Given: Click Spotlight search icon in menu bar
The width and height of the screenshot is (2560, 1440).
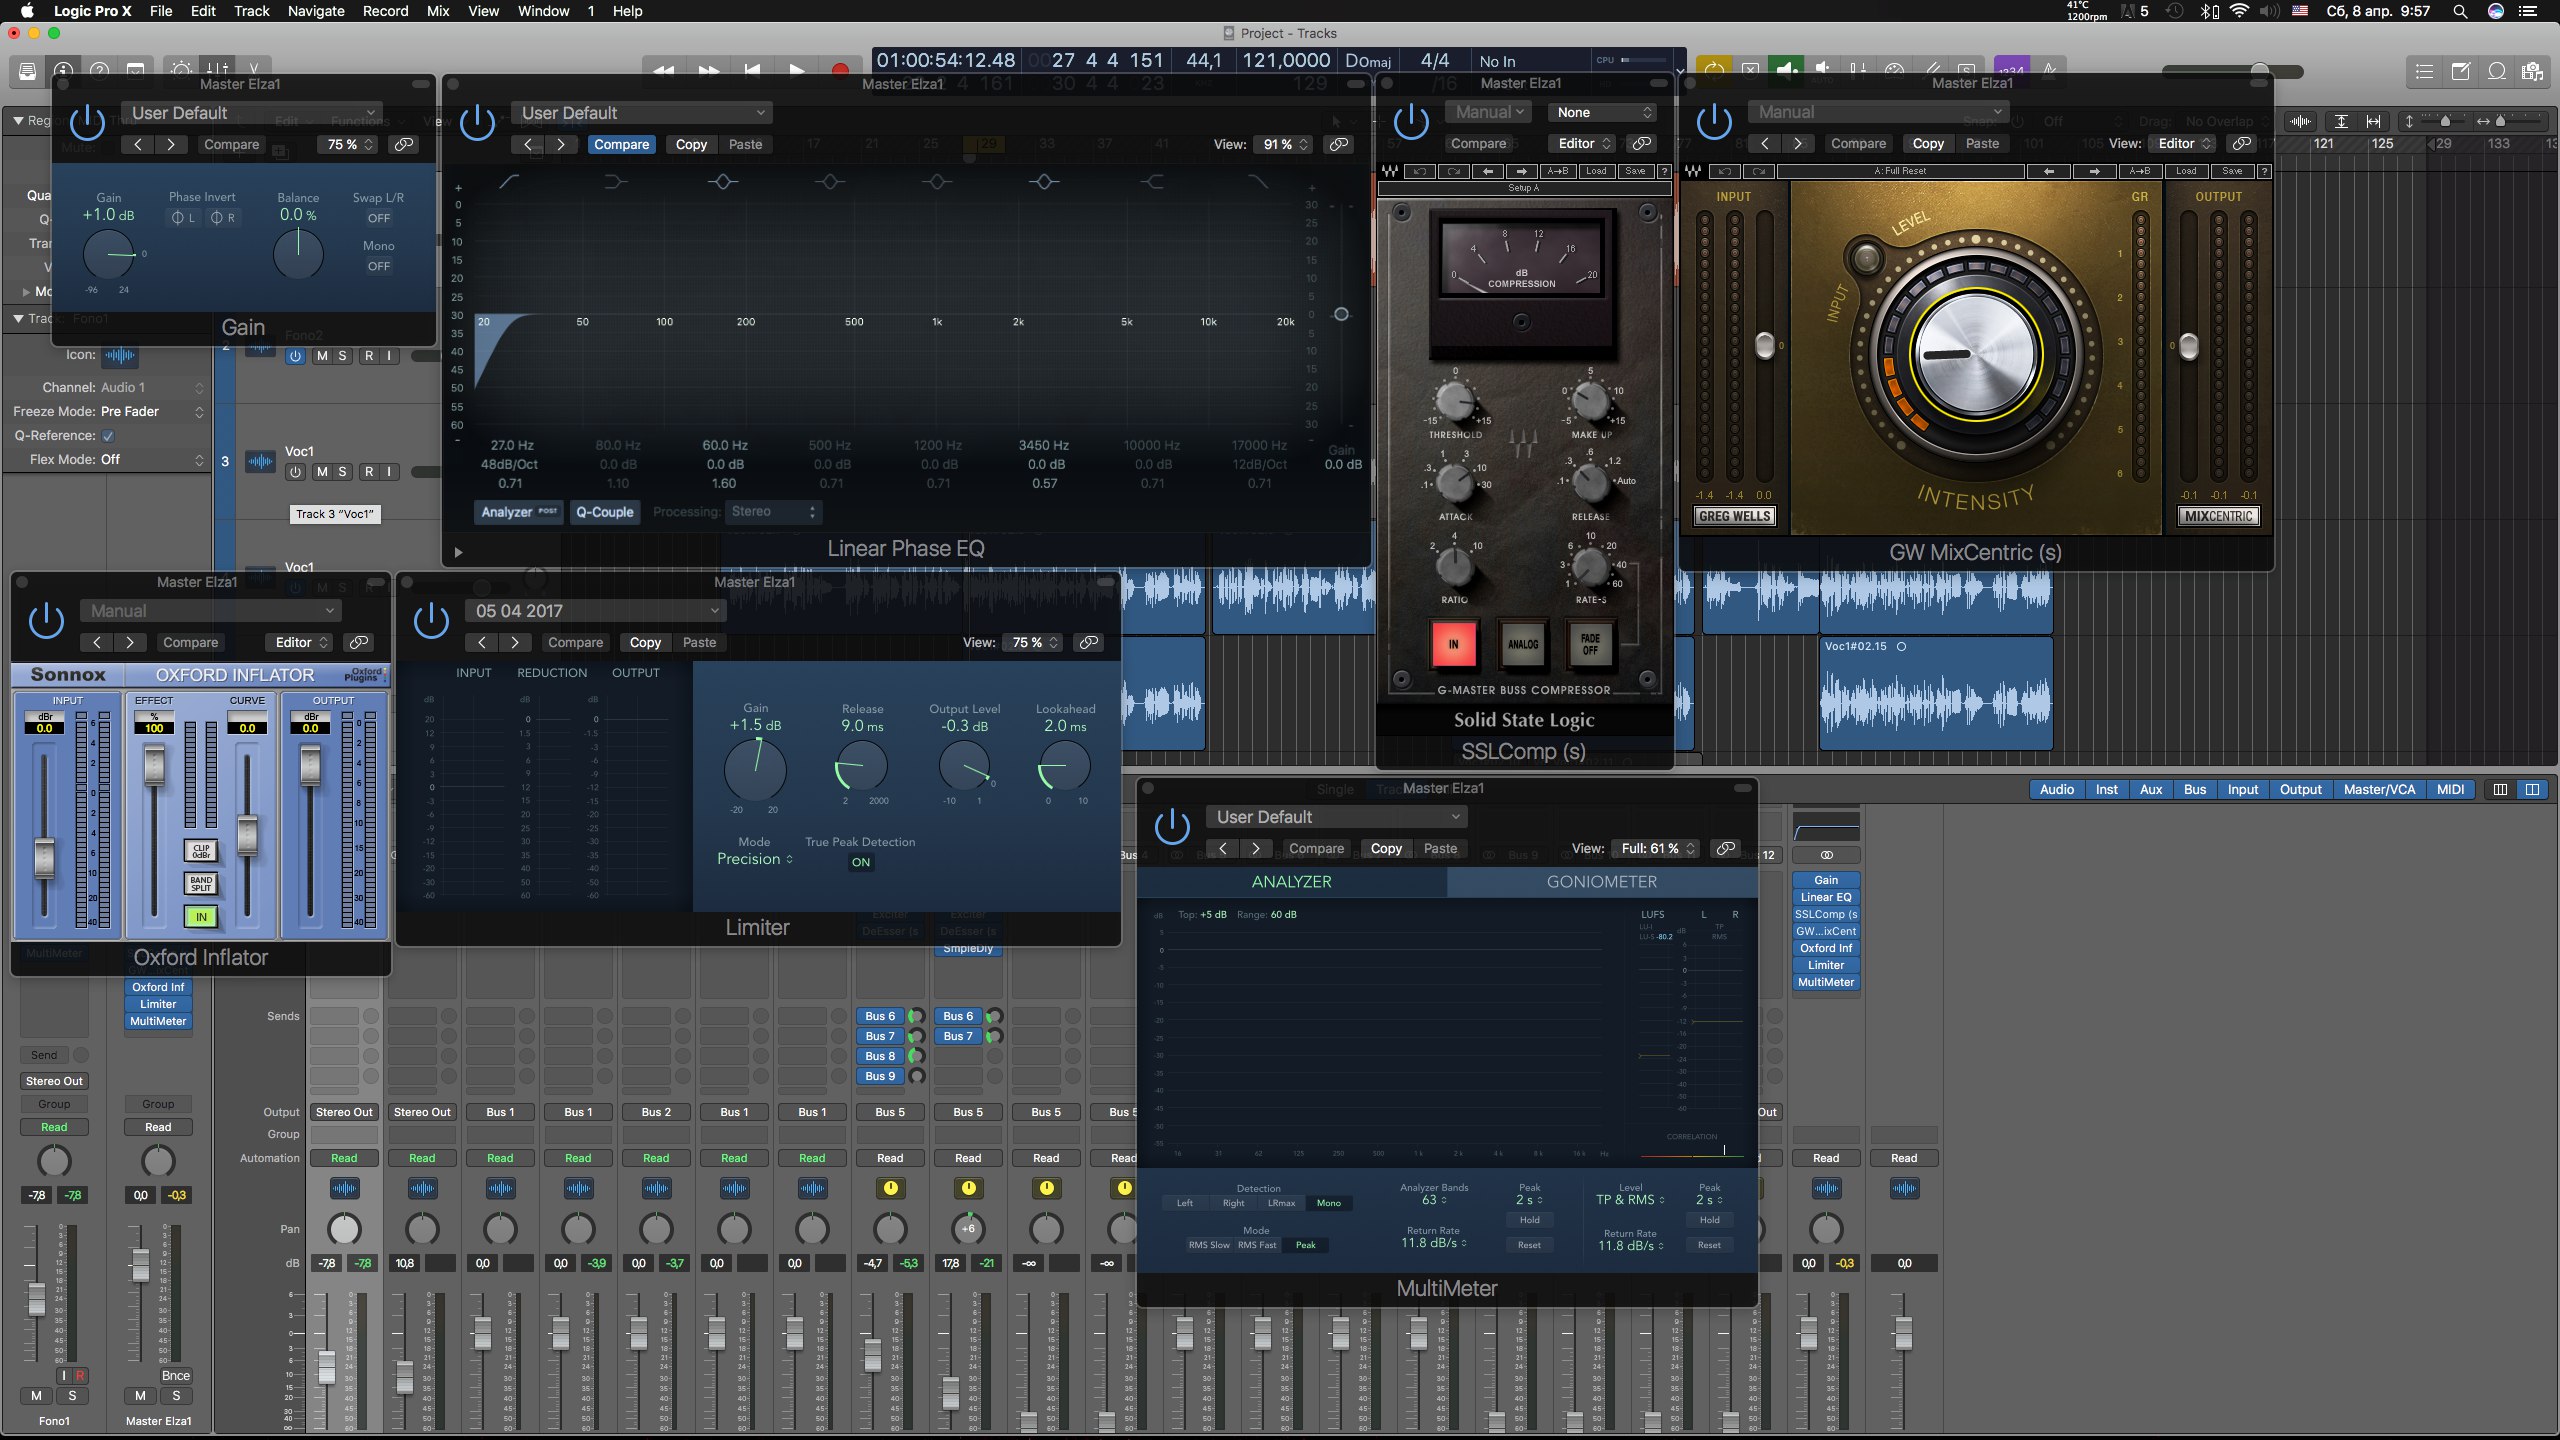Looking at the screenshot, I should [2459, 11].
